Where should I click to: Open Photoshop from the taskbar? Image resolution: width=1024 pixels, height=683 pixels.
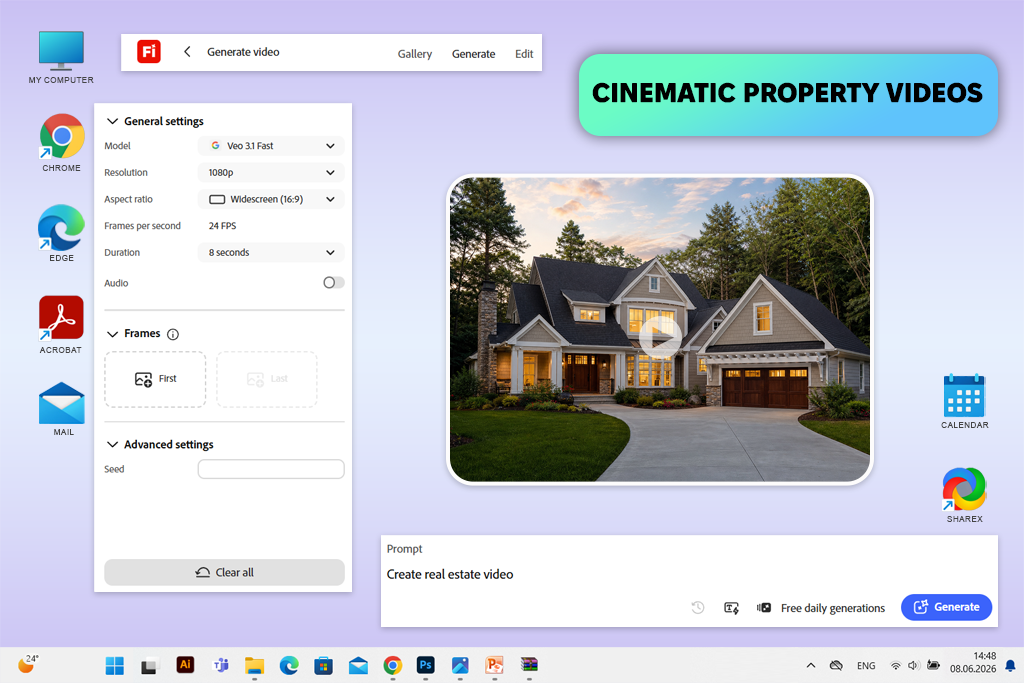(426, 665)
